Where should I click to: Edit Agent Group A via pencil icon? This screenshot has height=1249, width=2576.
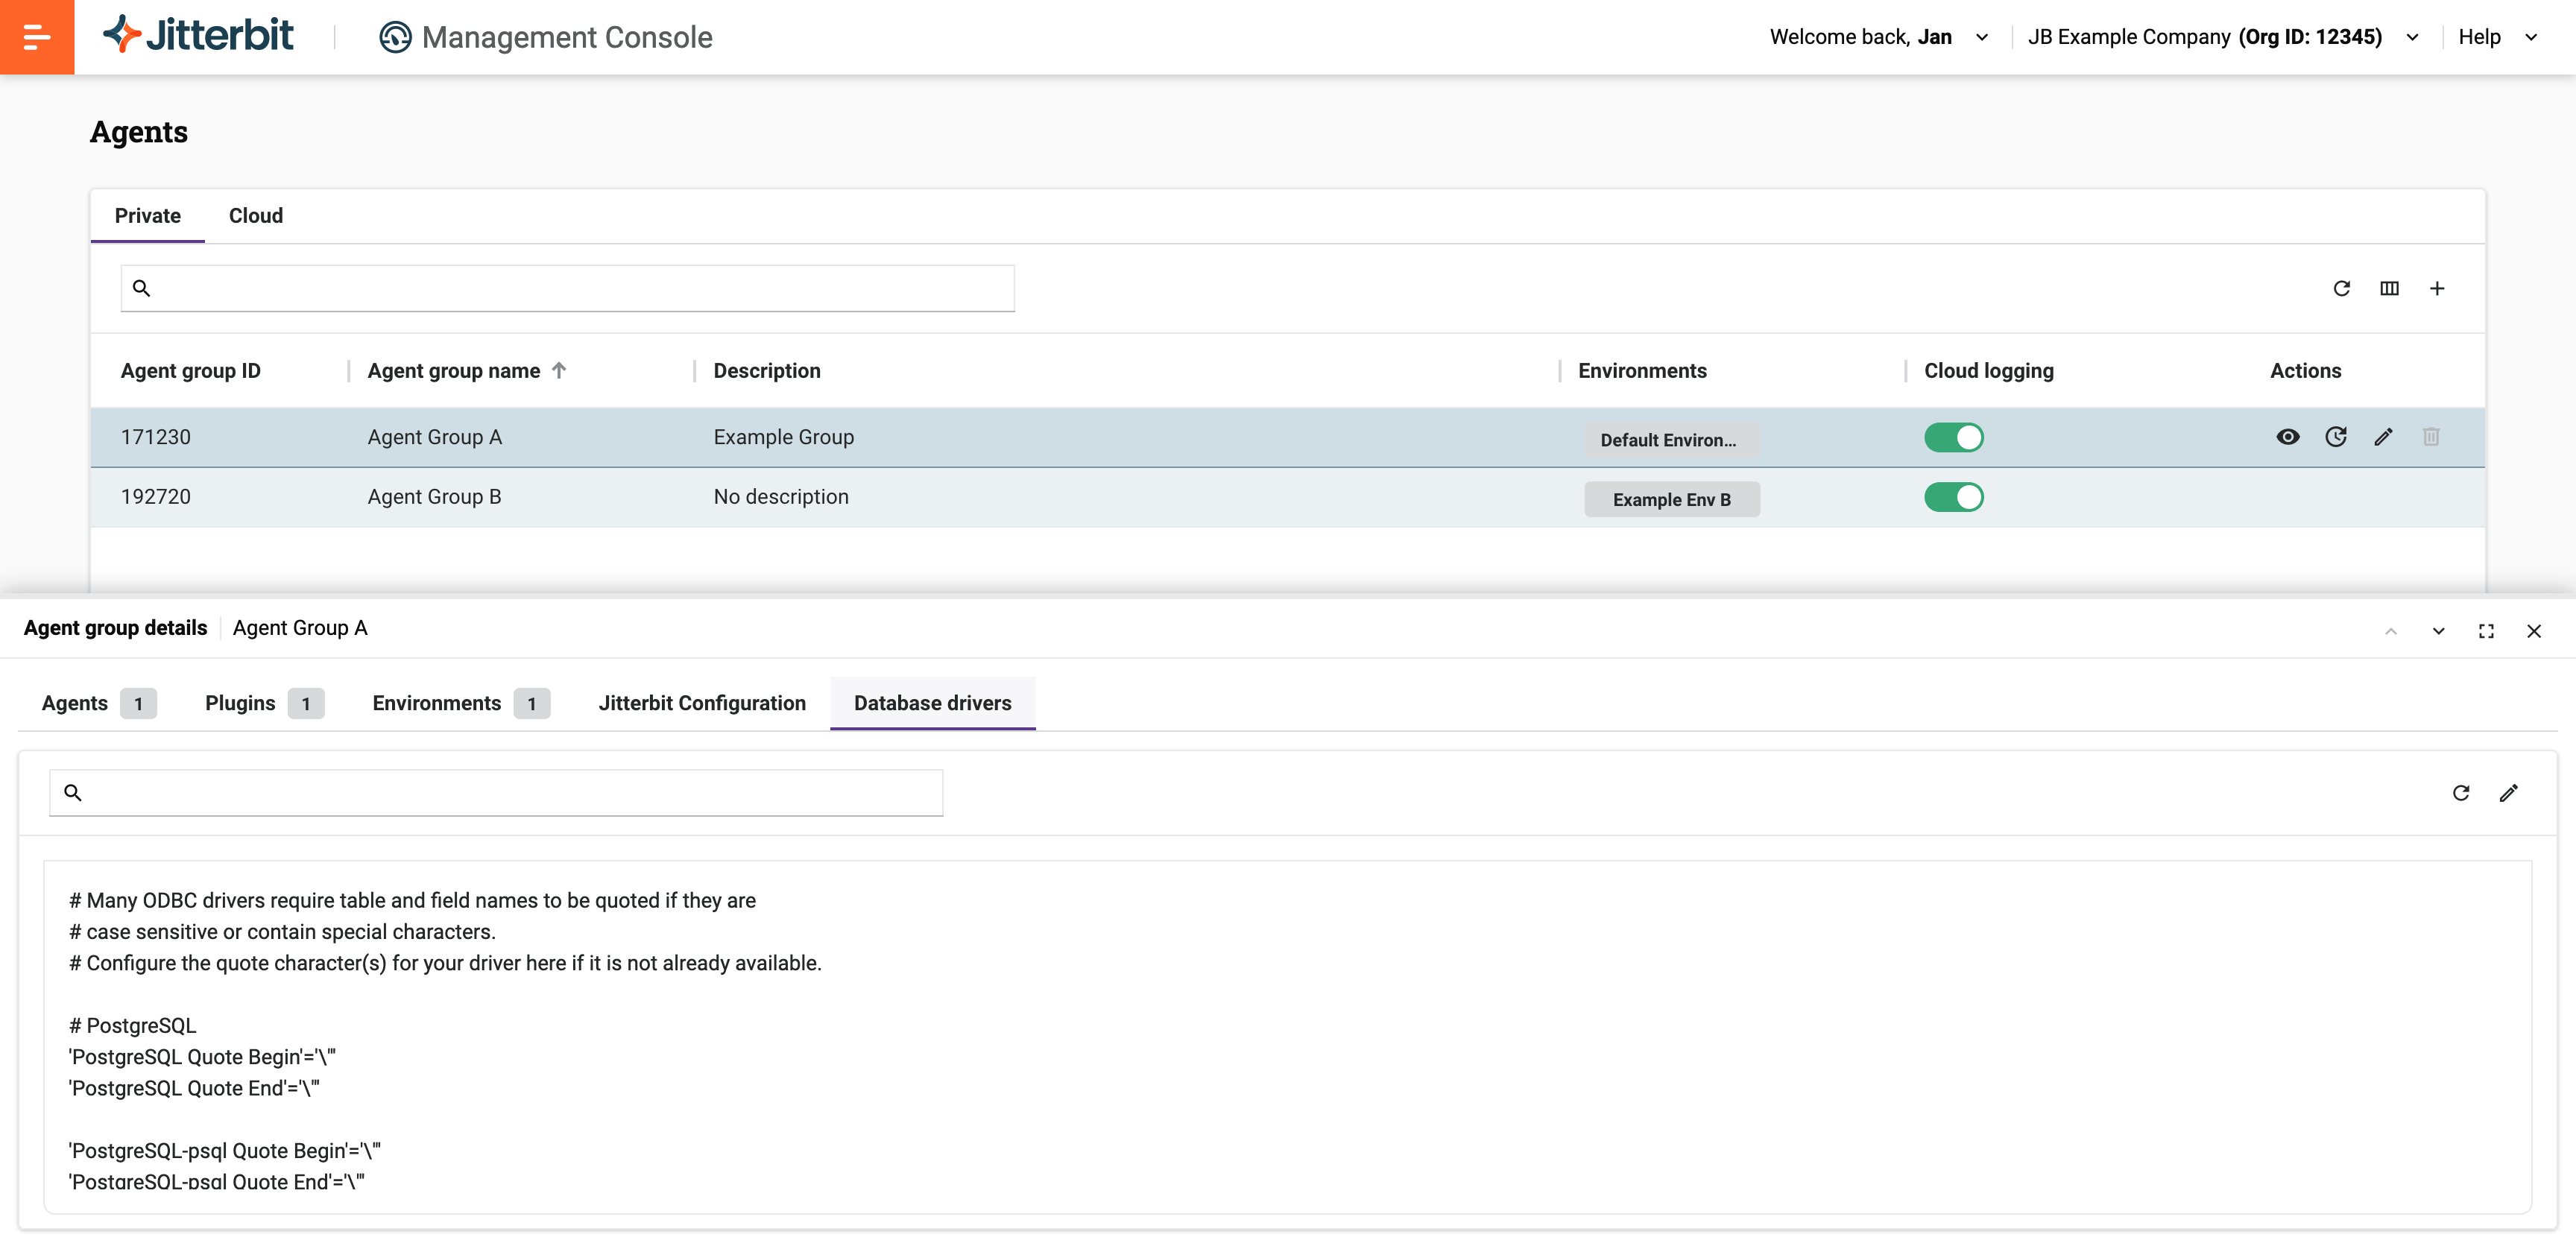2384,437
